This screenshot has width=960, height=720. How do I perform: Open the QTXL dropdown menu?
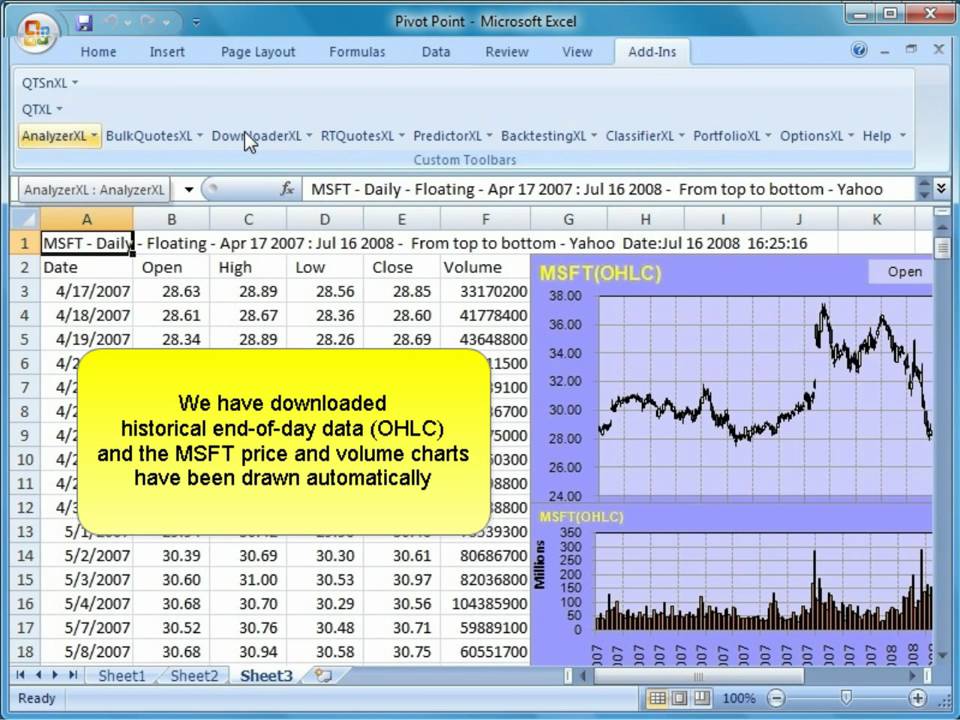[x=42, y=110]
